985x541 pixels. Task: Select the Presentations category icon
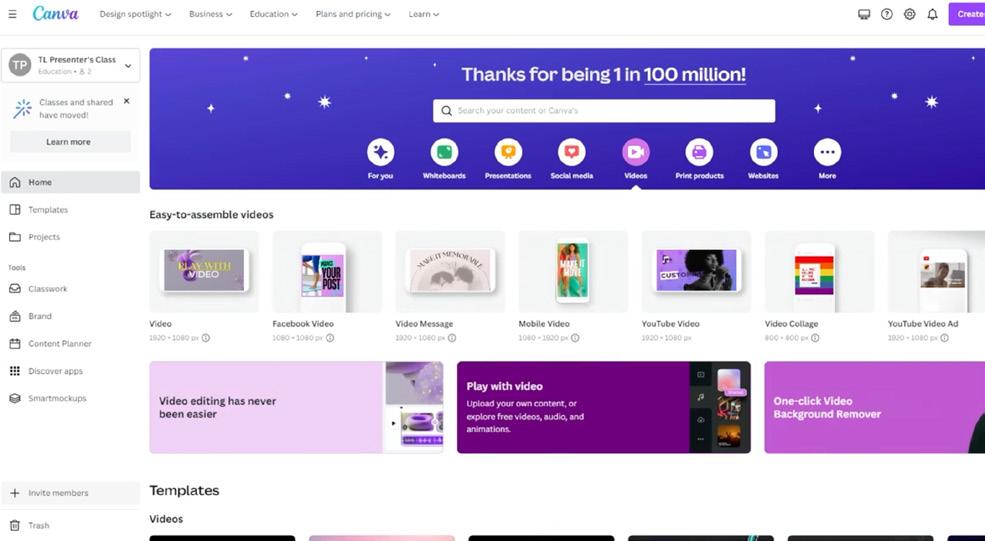coord(508,152)
